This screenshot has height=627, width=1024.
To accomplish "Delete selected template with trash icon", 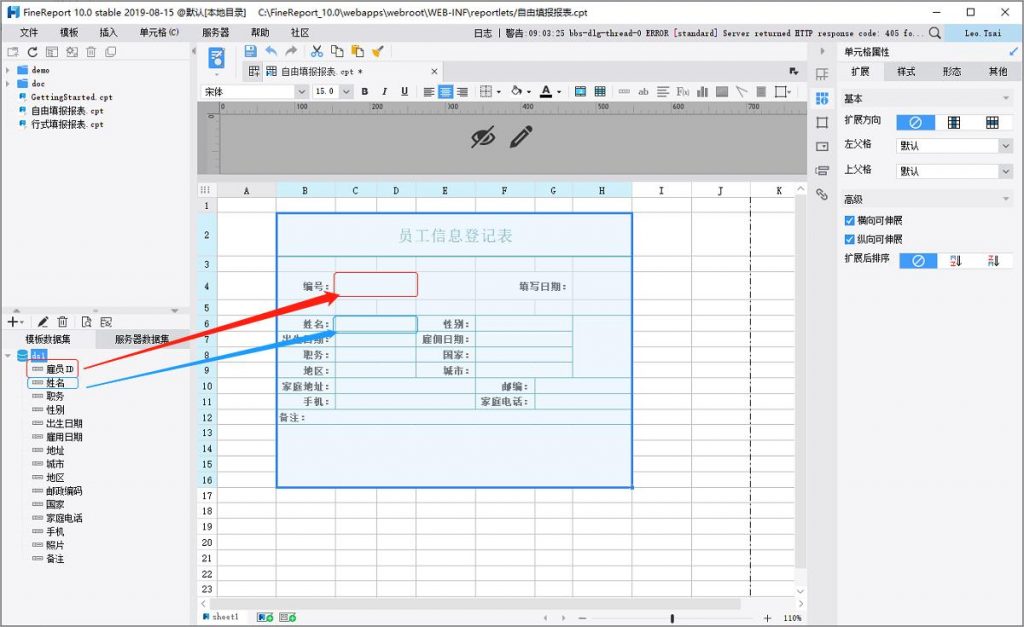I will [x=91, y=52].
